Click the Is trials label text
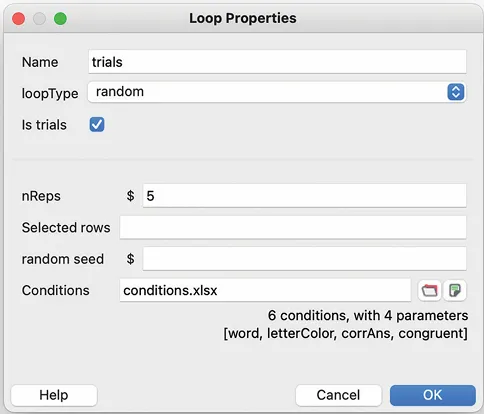Screen dimensions: 484x414 (x=44, y=125)
